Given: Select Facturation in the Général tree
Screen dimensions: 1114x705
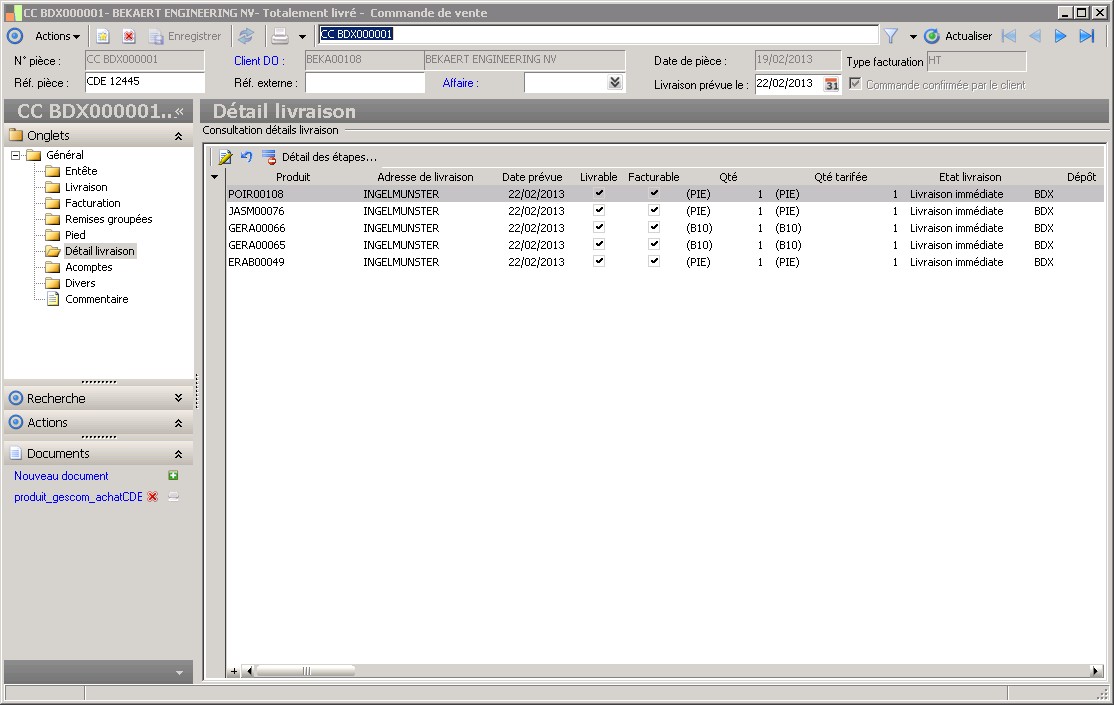Looking at the screenshot, I should (x=92, y=203).
